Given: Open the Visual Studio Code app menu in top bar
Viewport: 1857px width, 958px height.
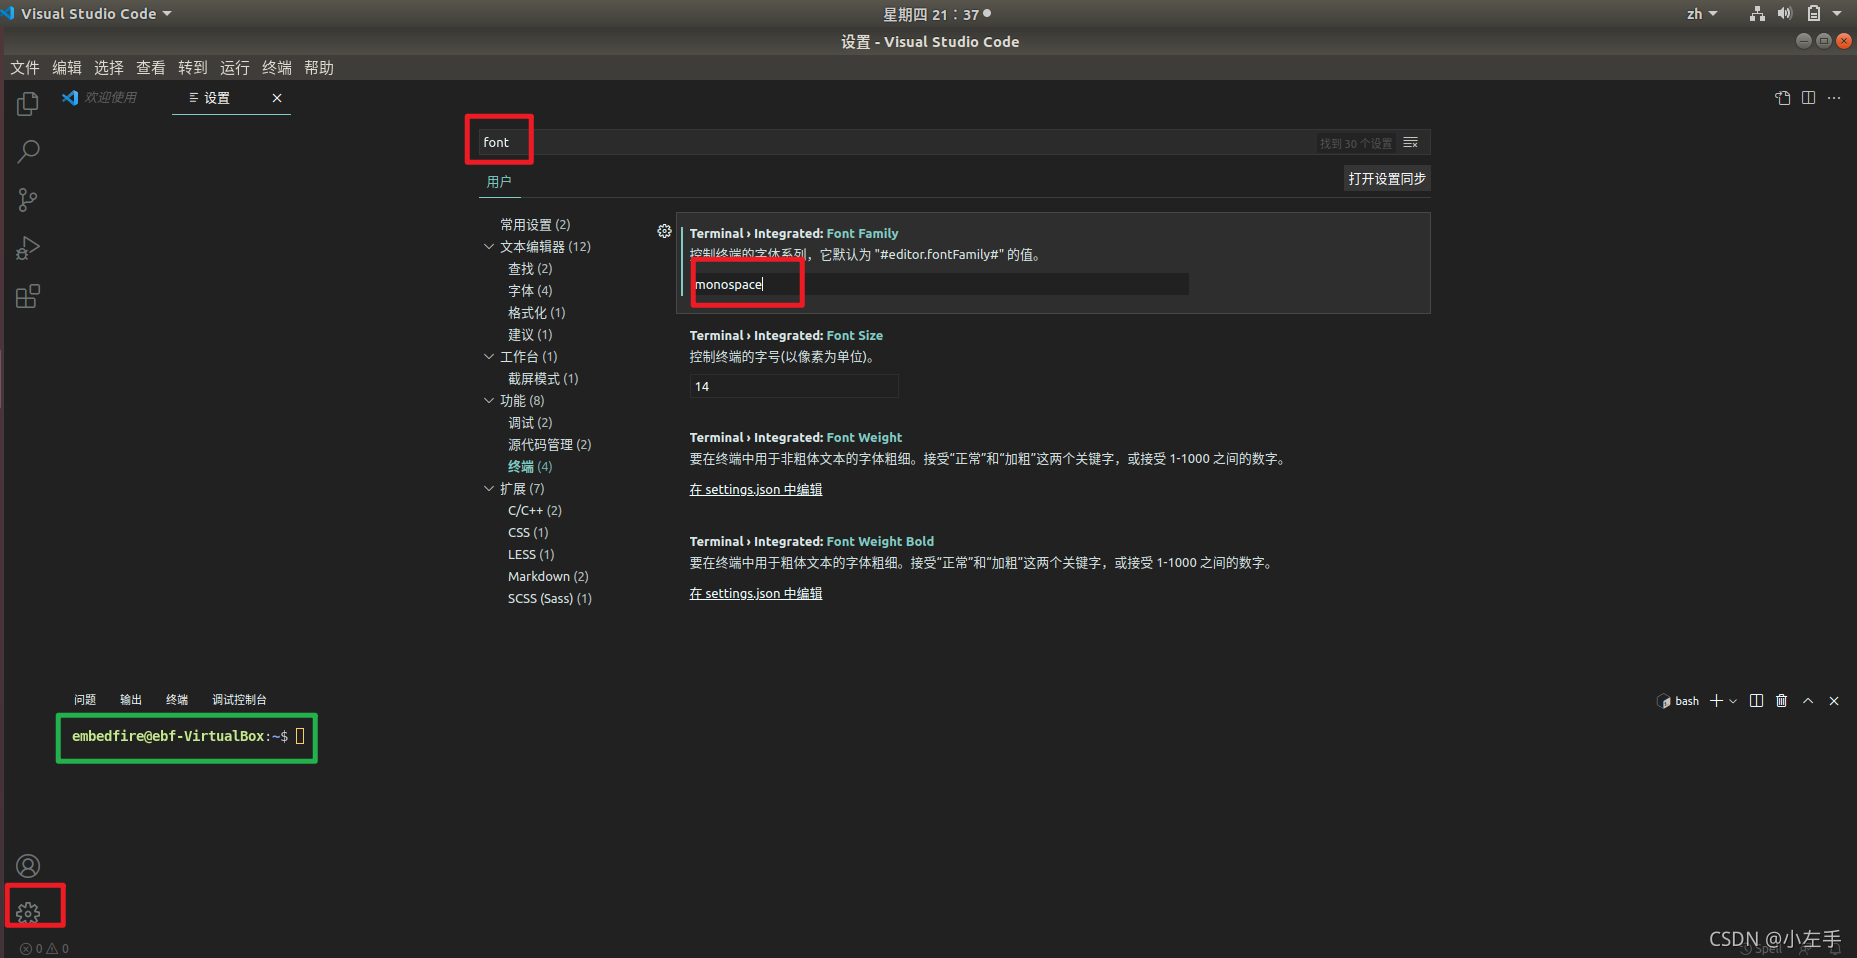Looking at the screenshot, I should 89,14.
